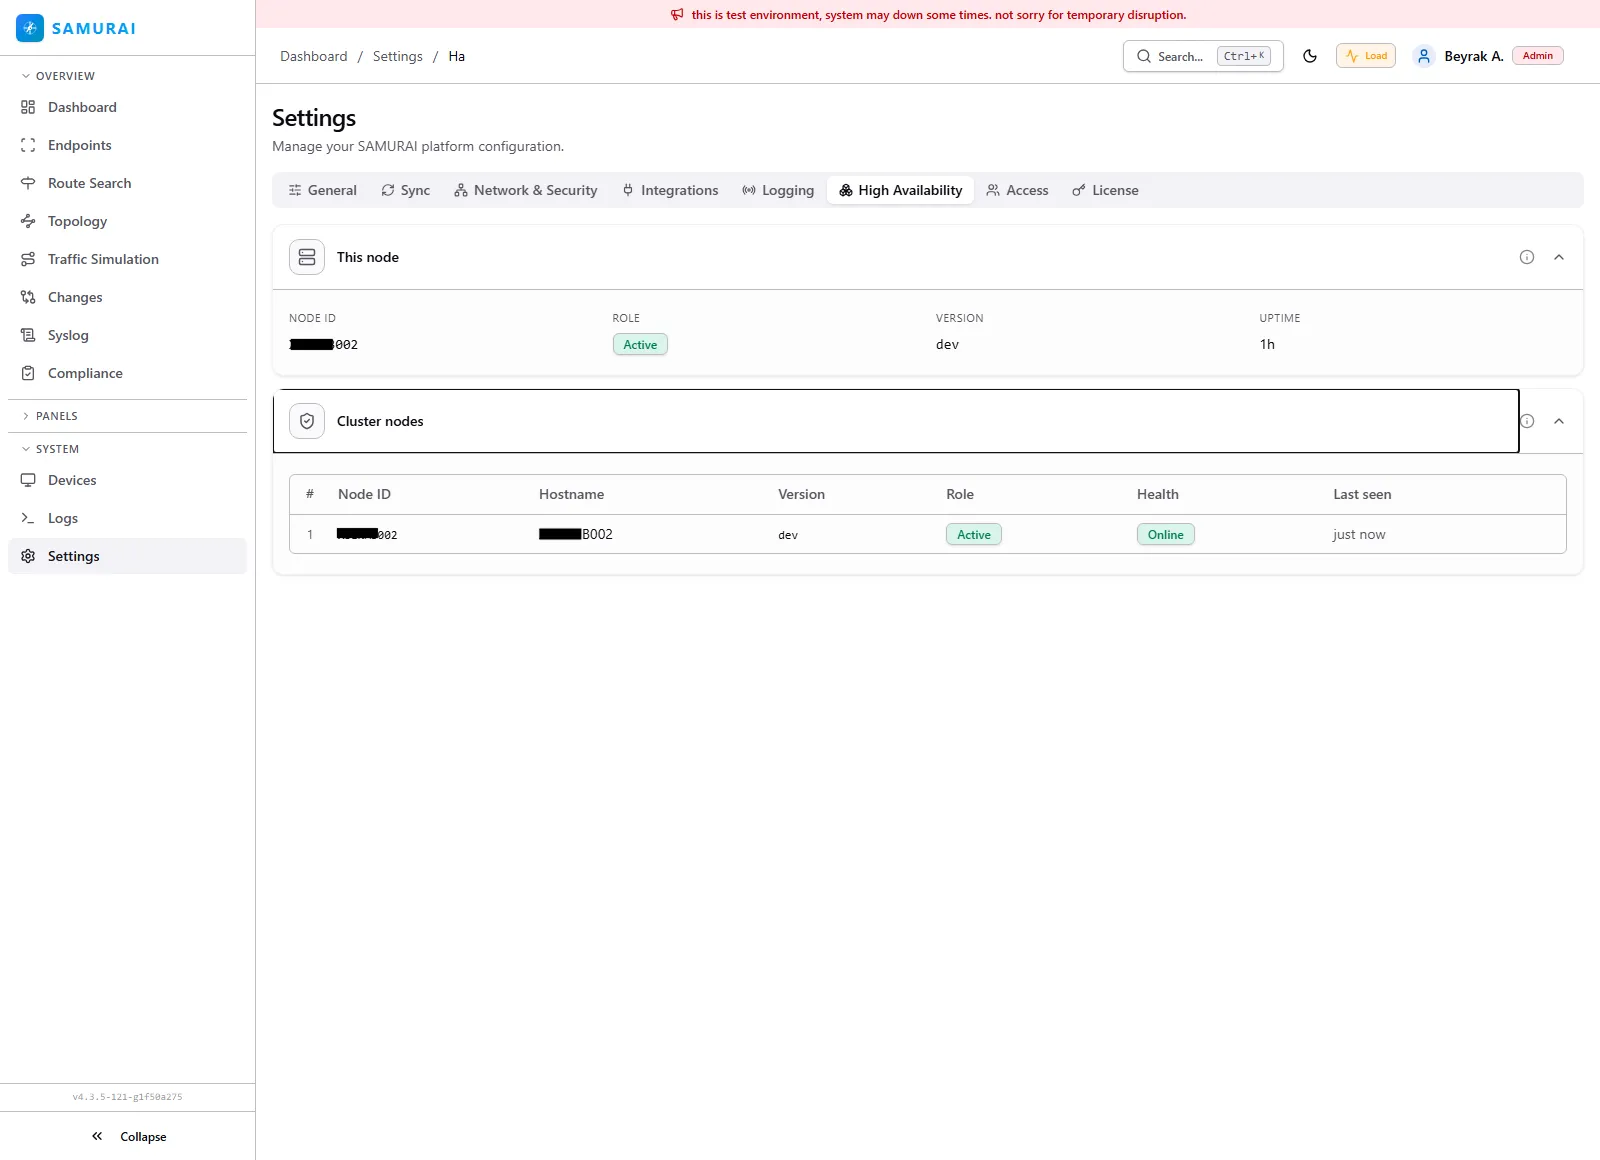Screen dimensions: 1600x1160
Task: Click the Last seen column header
Action: coord(1362,494)
